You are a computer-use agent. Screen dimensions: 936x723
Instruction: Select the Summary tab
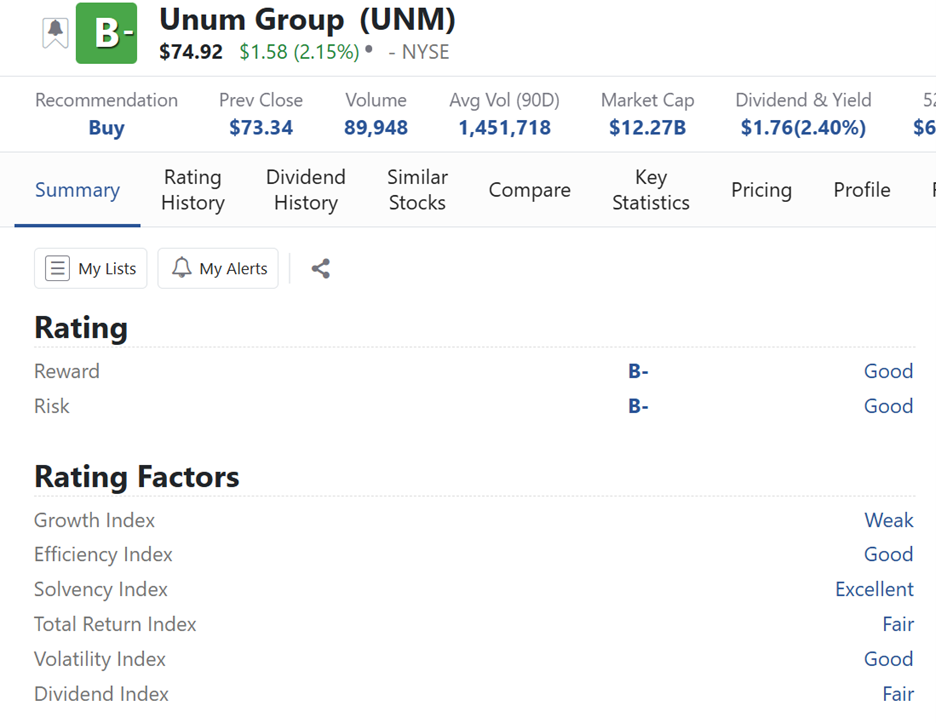pos(77,190)
